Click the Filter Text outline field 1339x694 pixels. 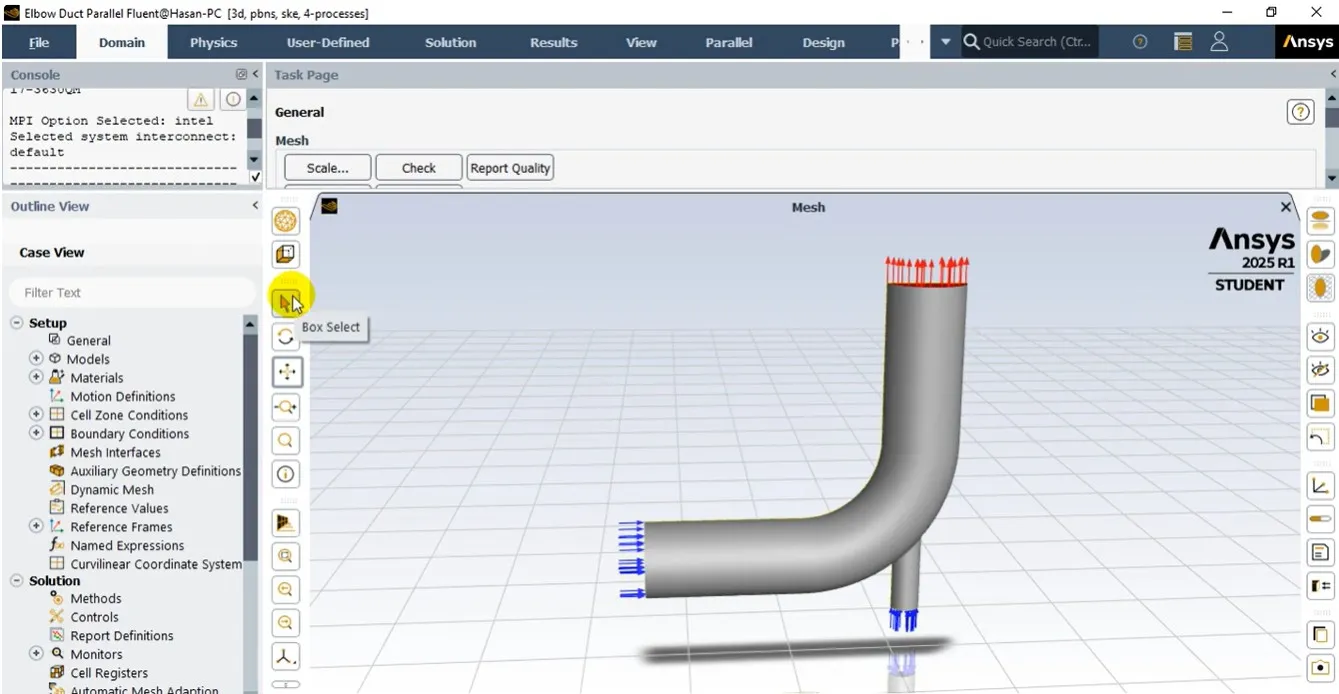coord(132,293)
